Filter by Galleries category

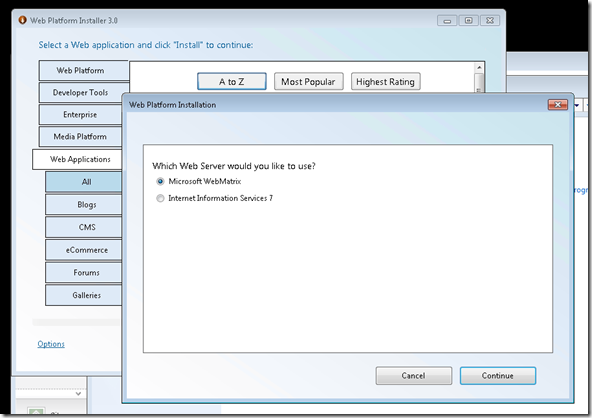pos(84,295)
